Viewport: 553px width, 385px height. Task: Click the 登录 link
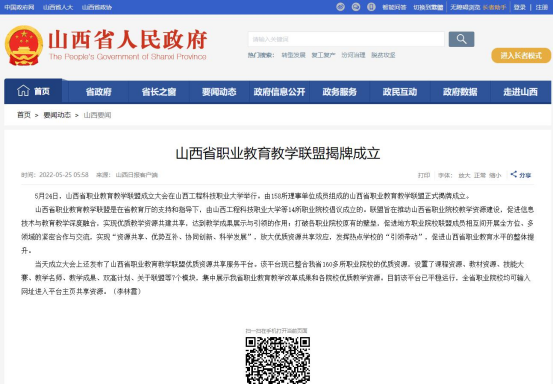[x=519, y=7]
